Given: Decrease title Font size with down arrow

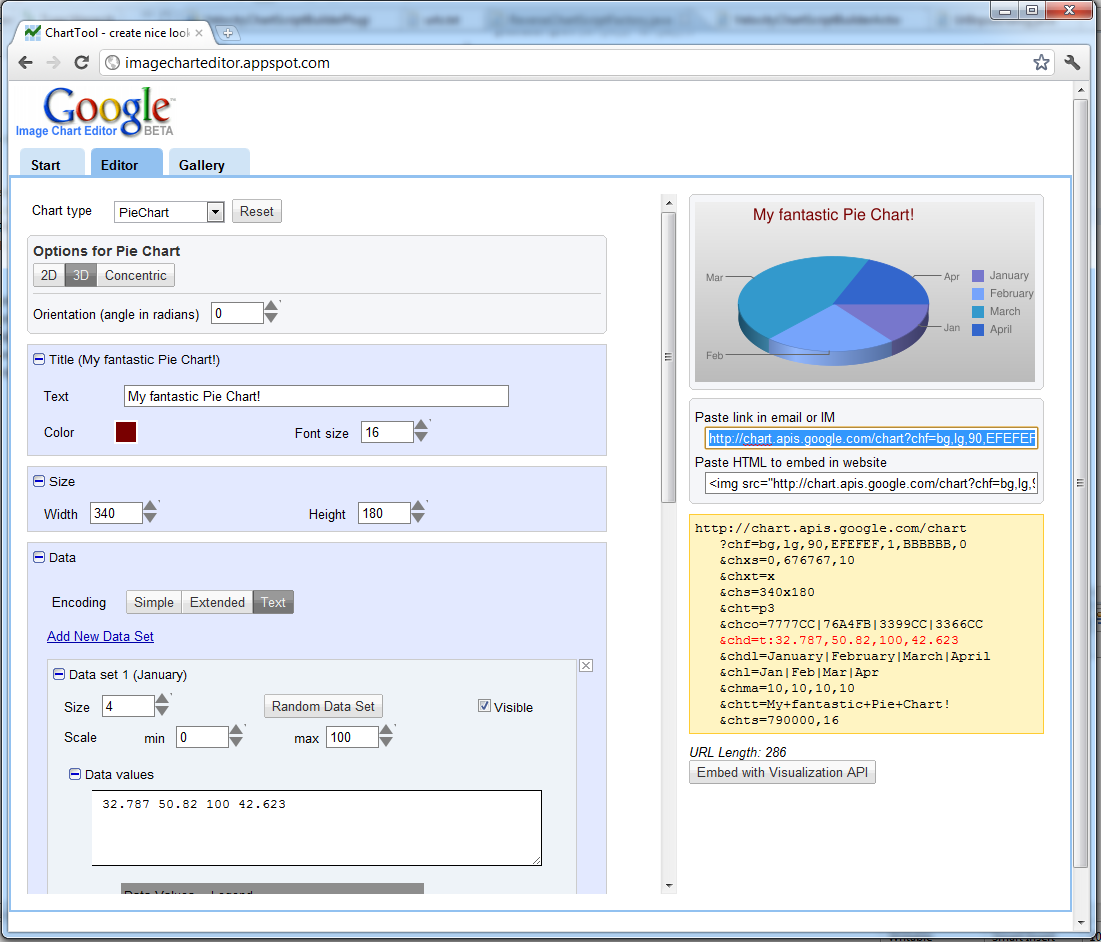Looking at the screenshot, I should click(x=421, y=437).
